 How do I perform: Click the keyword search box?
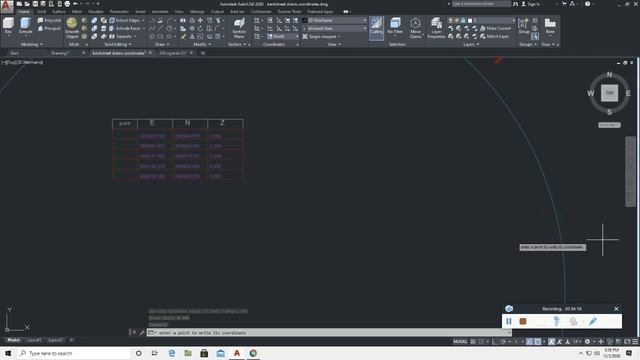(480, 4)
